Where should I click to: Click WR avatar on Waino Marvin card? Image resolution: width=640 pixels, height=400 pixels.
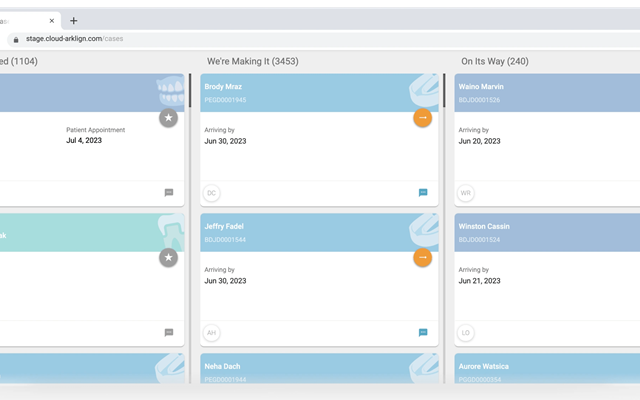tap(466, 193)
